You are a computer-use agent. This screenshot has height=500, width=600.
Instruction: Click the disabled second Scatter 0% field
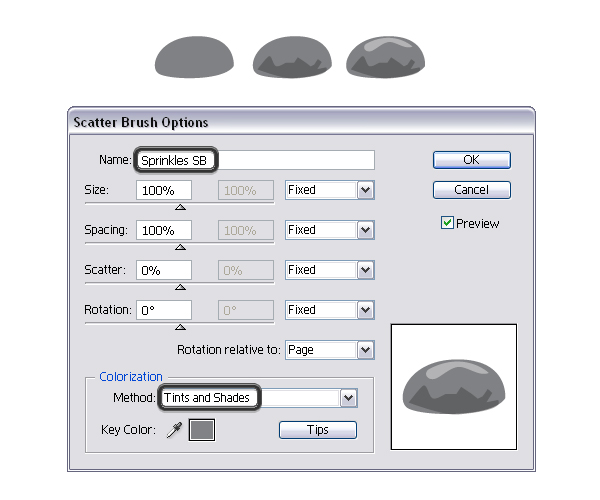pos(246,270)
